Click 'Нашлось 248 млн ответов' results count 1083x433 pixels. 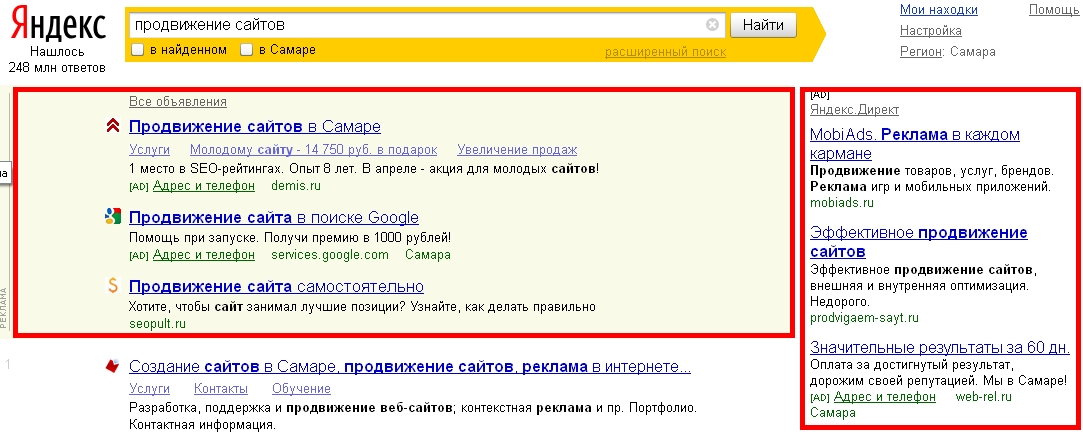coord(57,59)
